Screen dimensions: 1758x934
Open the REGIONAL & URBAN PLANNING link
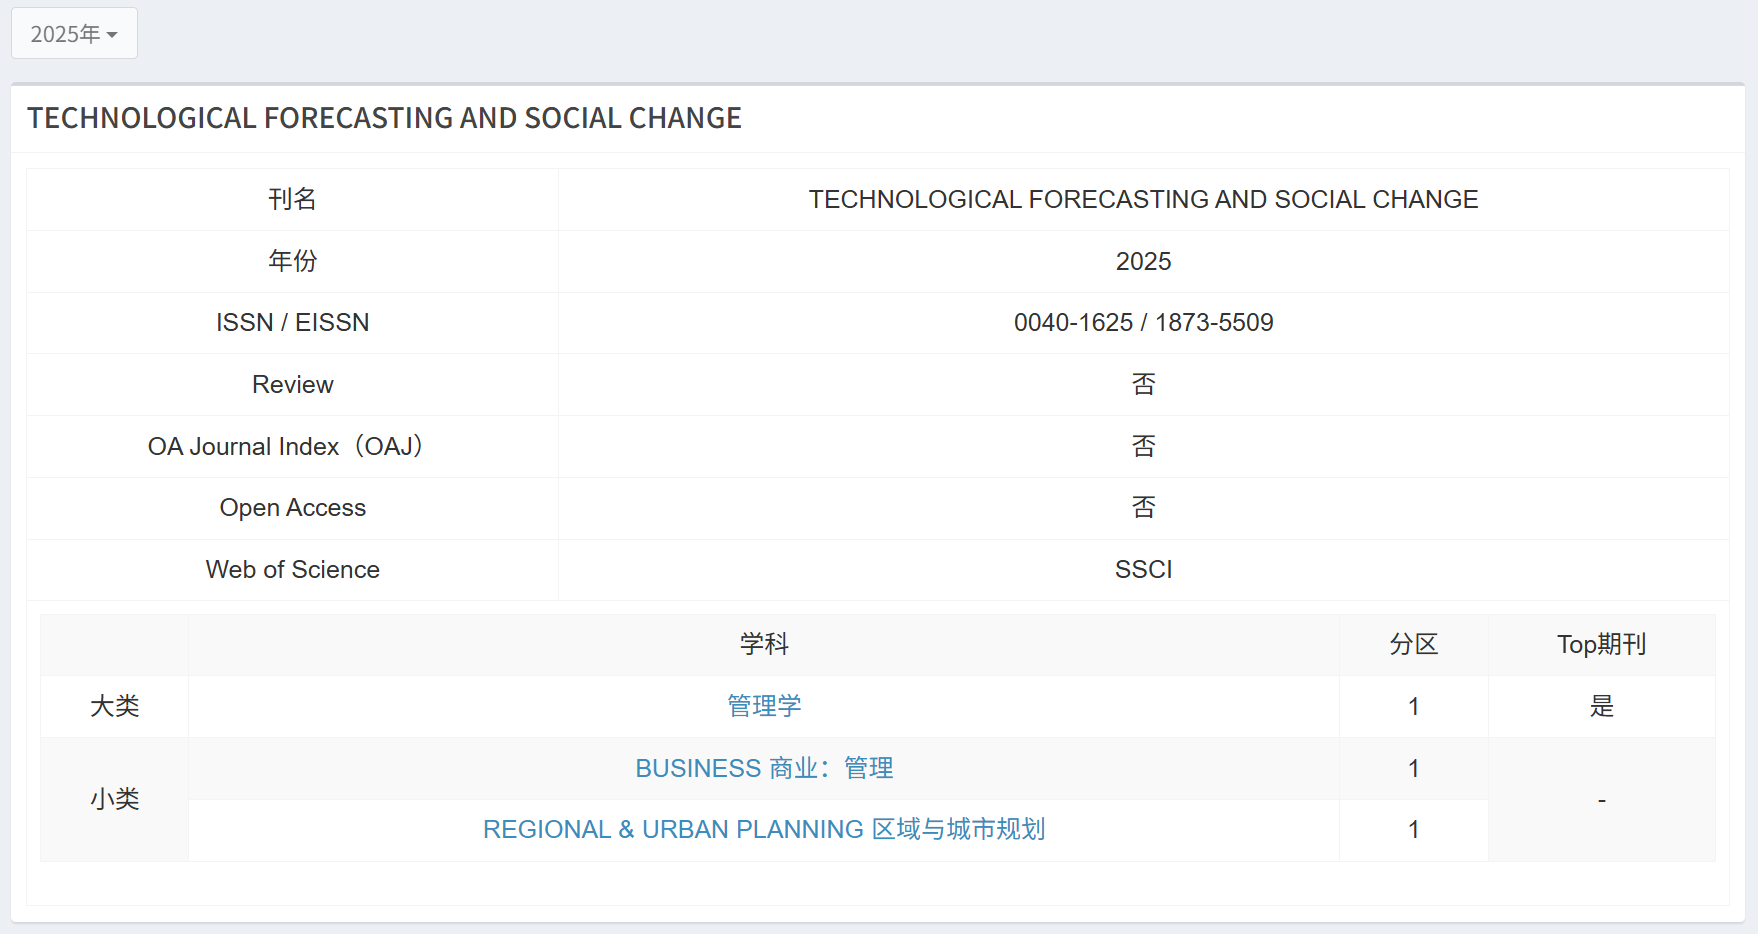[764, 829]
